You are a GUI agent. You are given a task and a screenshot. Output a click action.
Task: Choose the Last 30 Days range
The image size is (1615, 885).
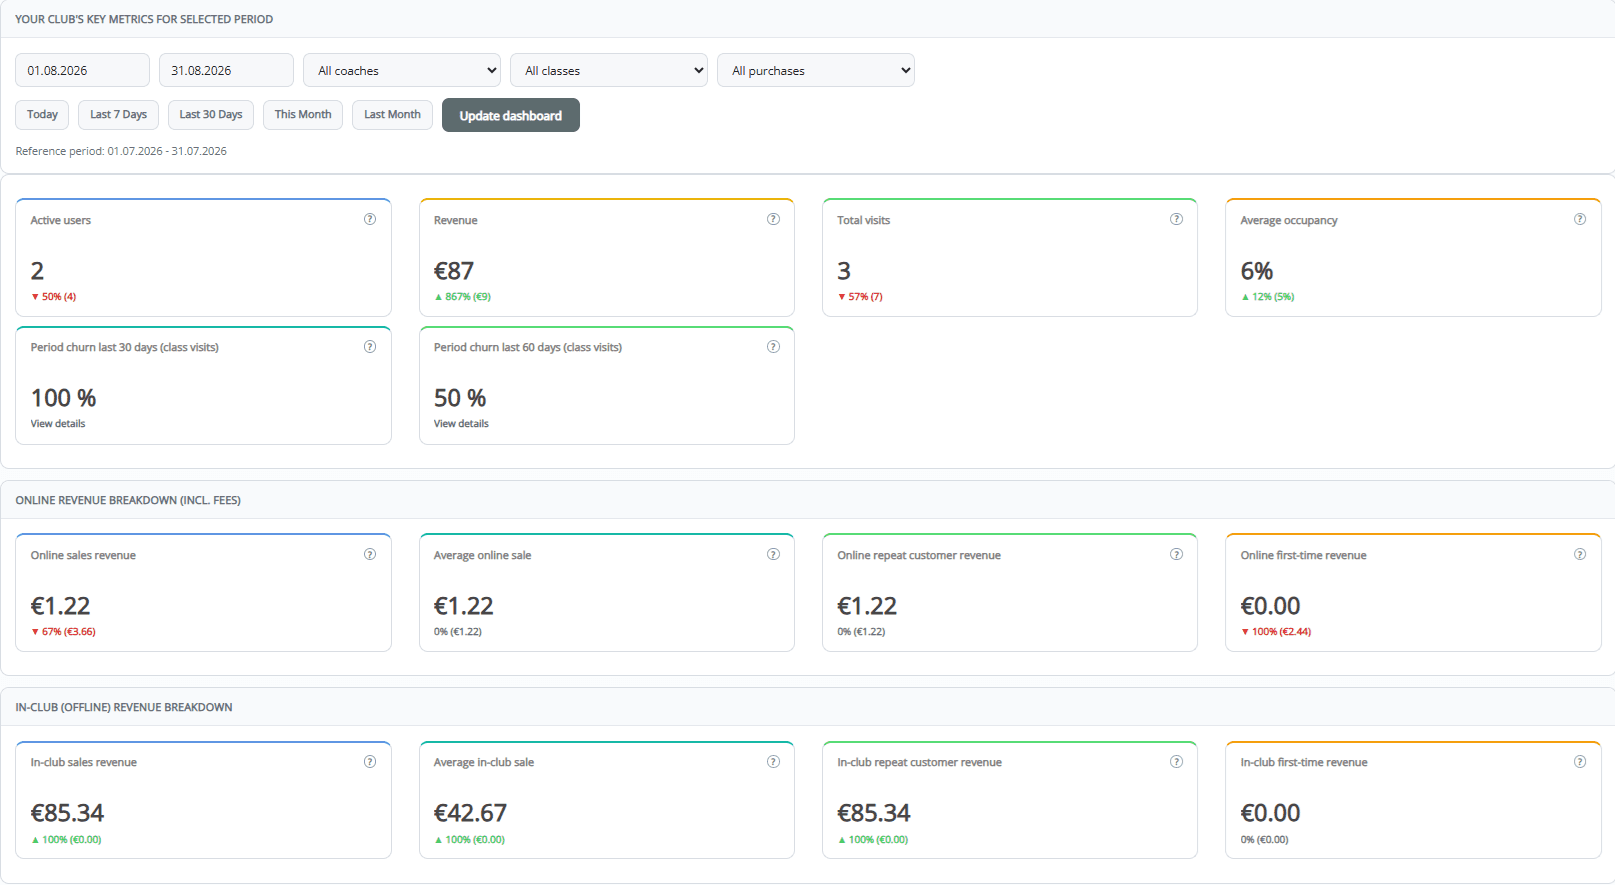click(x=211, y=115)
